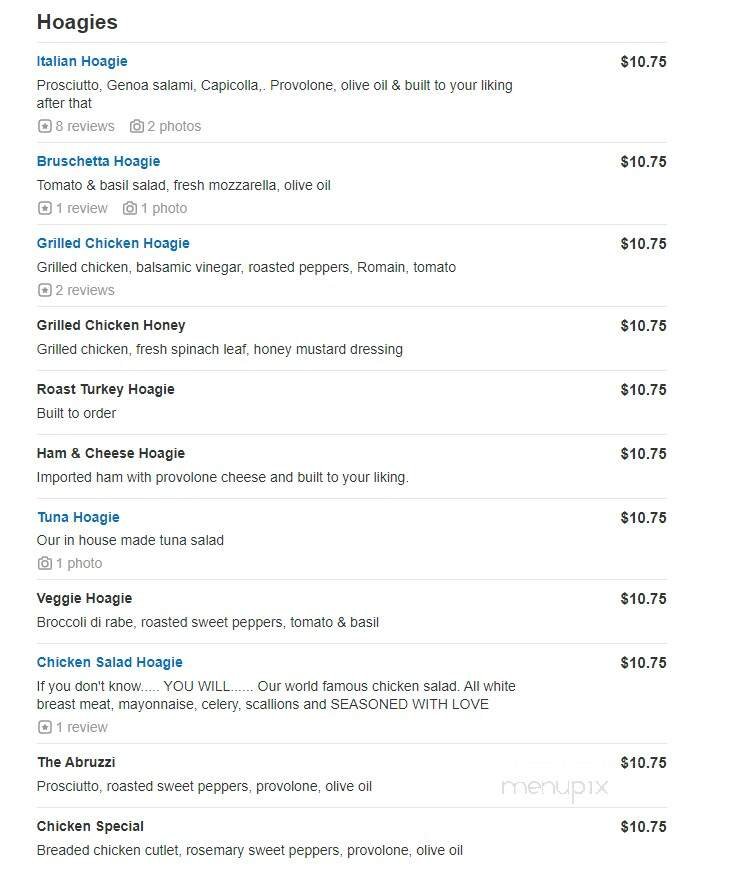Select the Roast Turkey Hoagie item title

pos(106,389)
